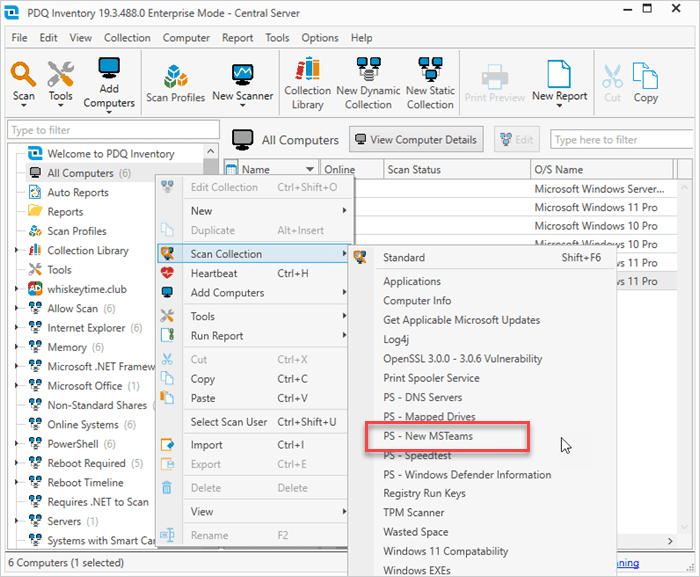This screenshot has width=700, height=577.
Task: Click tree panel scroll up arrow
Action: (x=211, y=152)
